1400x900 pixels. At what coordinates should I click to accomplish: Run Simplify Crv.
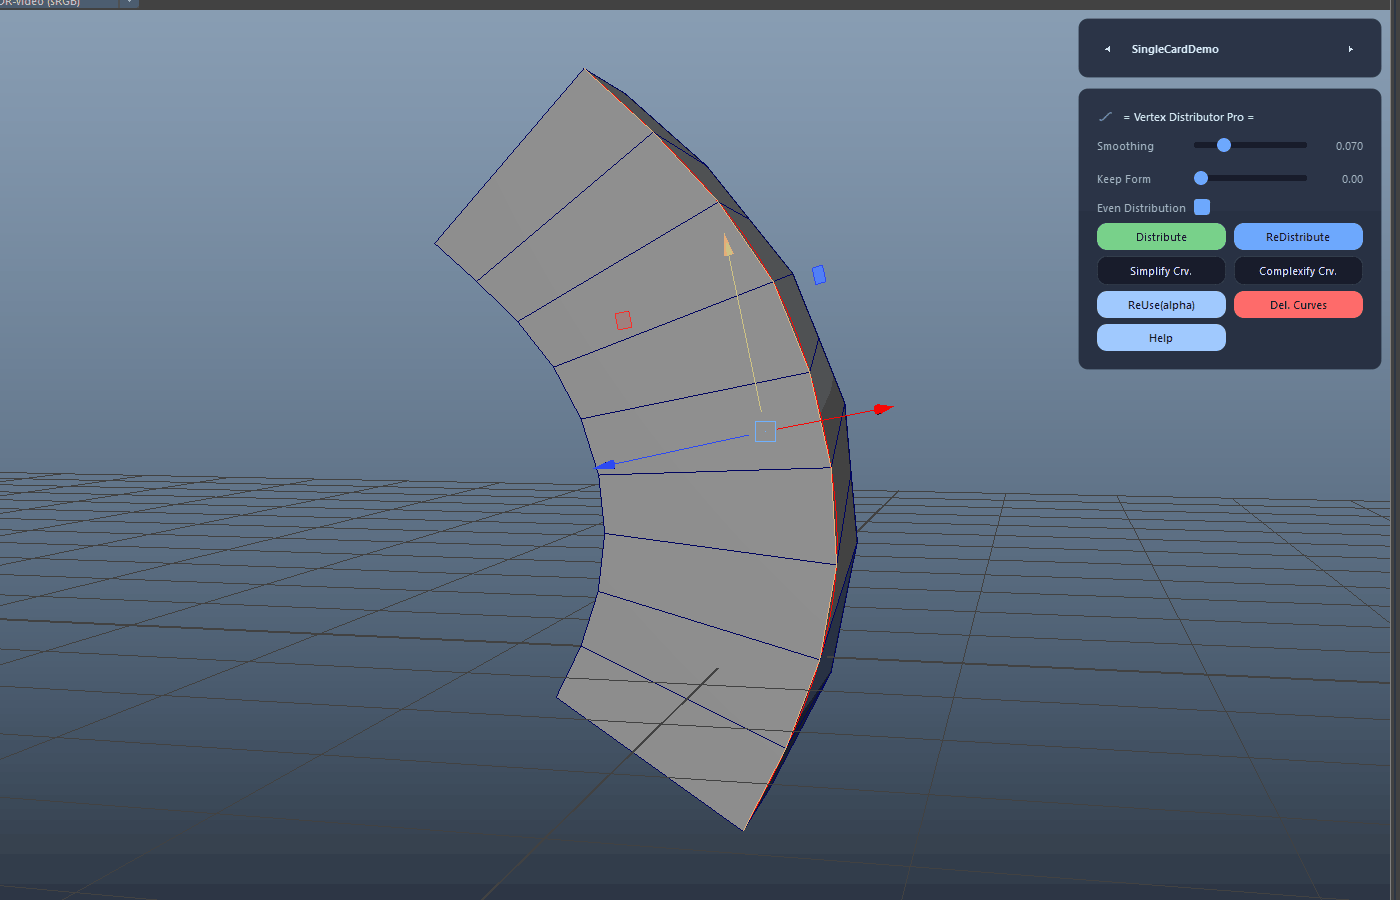(1161, 271)
